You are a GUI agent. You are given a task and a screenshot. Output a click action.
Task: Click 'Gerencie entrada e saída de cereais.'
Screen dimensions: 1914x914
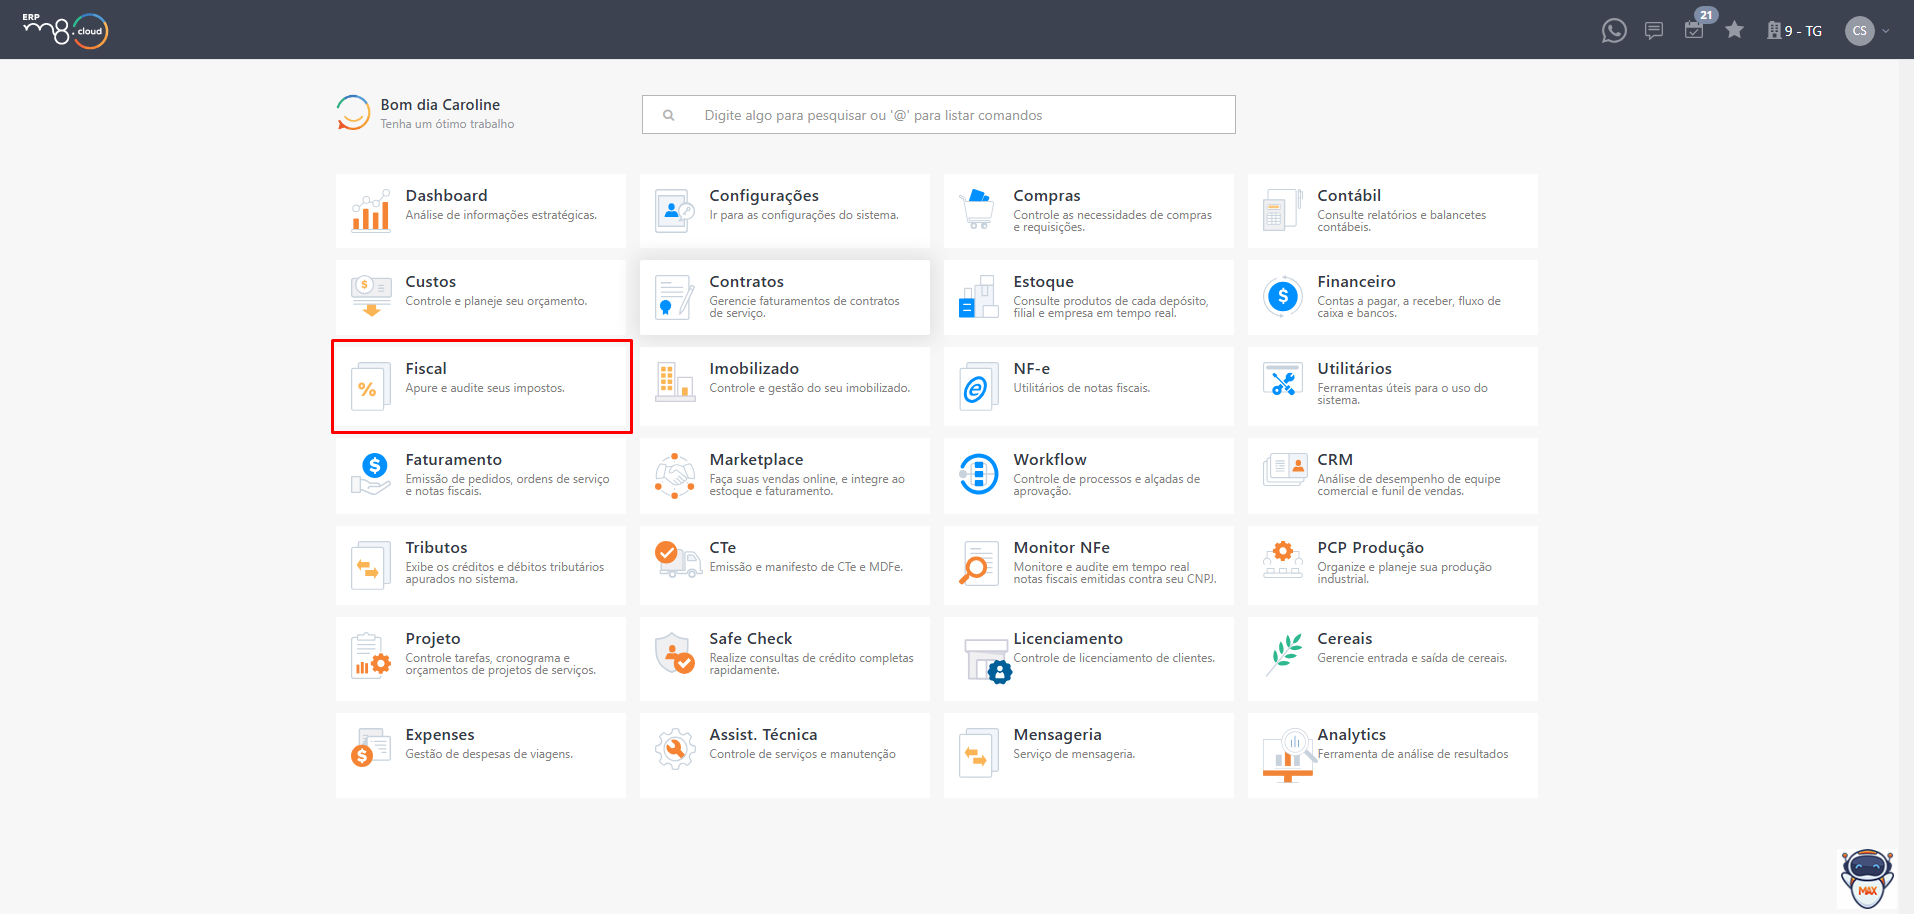click(x=1412, y=658)
